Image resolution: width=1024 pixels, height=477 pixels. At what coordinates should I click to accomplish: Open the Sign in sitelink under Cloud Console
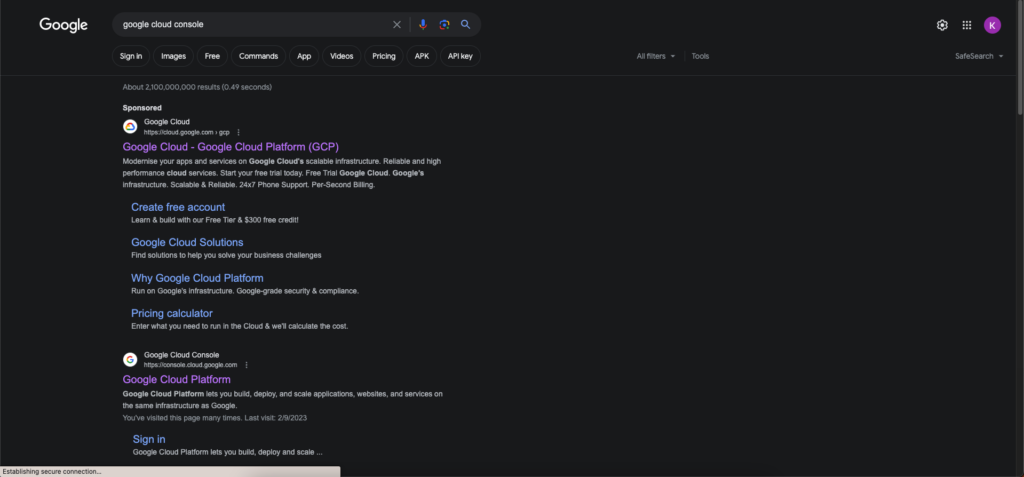[x=149, y=439]
